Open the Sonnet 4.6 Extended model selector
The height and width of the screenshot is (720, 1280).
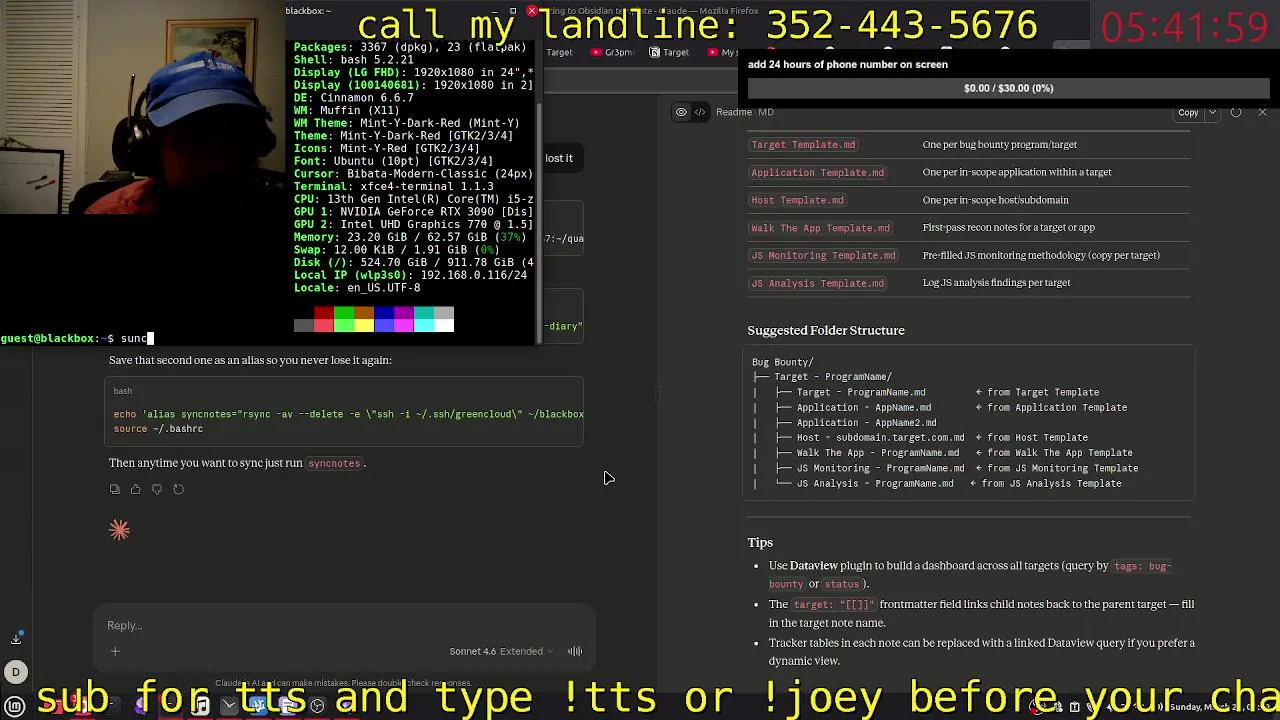(x=500, y=652)
